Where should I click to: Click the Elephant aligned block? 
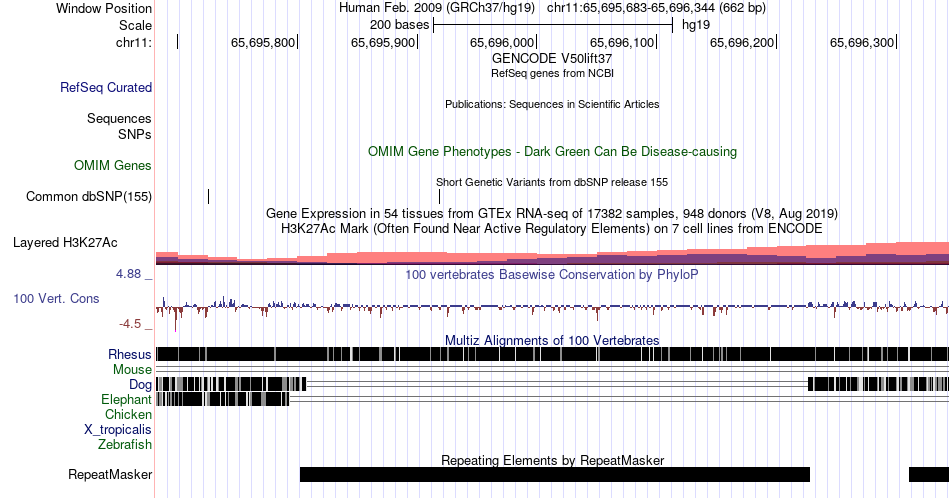click(223, 399)
